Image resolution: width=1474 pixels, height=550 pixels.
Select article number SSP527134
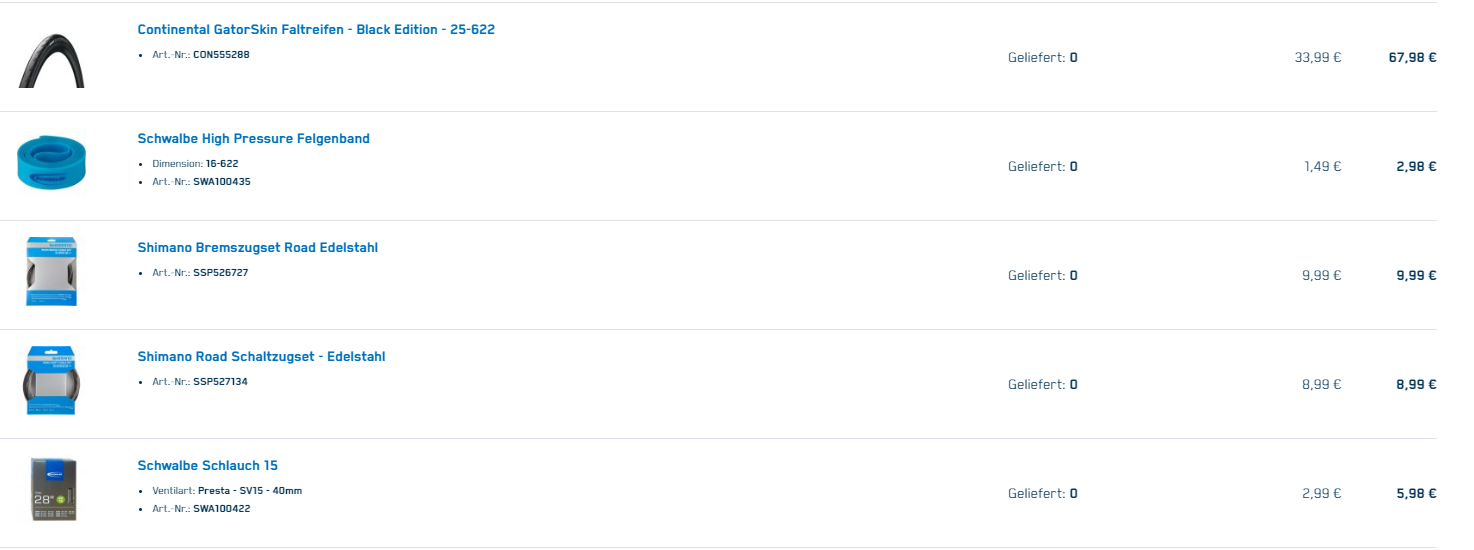220,382
